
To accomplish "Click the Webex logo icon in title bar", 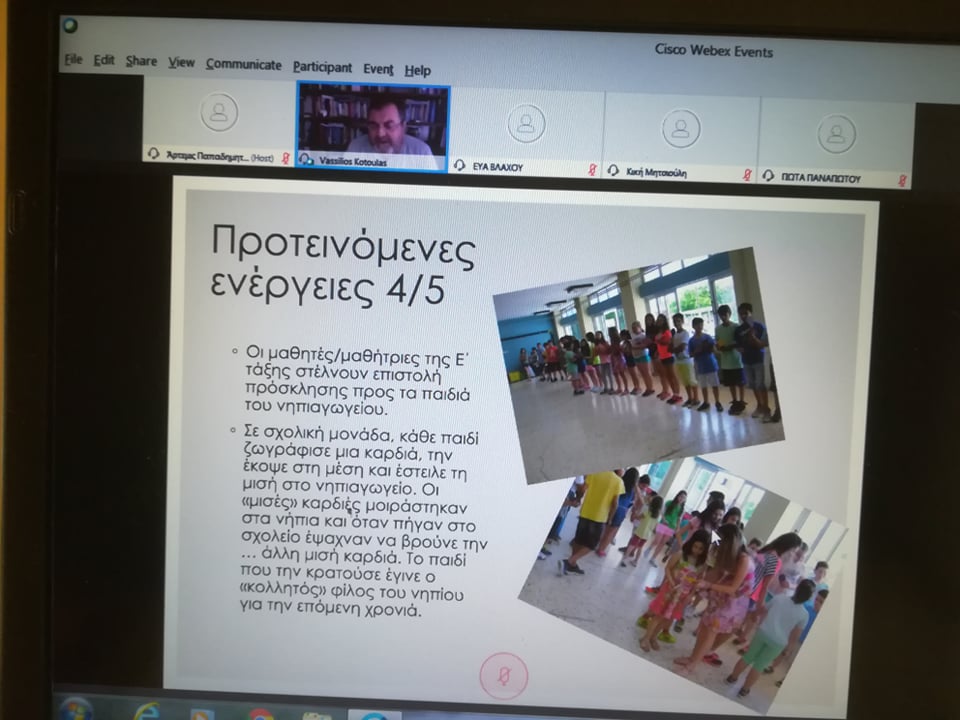I will tap(70, 25).
